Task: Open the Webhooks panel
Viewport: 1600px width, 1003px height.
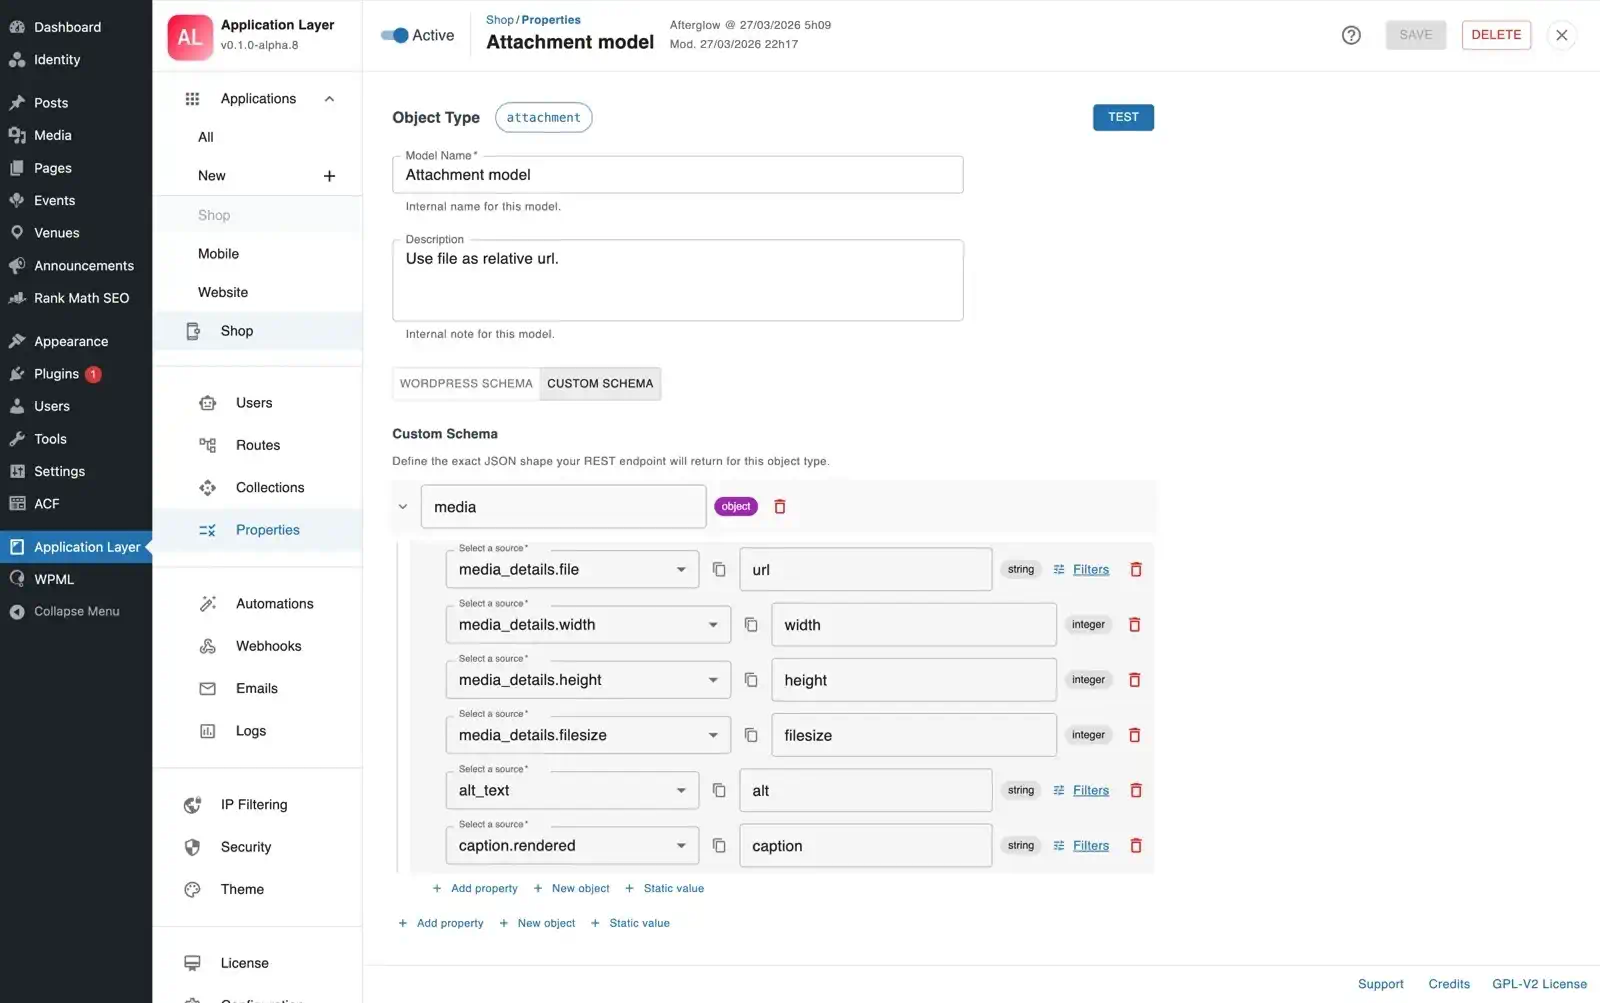Action: [x=267, y=645]
